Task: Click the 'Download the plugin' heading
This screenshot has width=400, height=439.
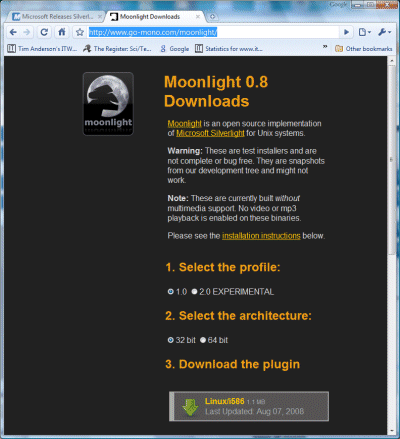Action: (x=233, y=364)
